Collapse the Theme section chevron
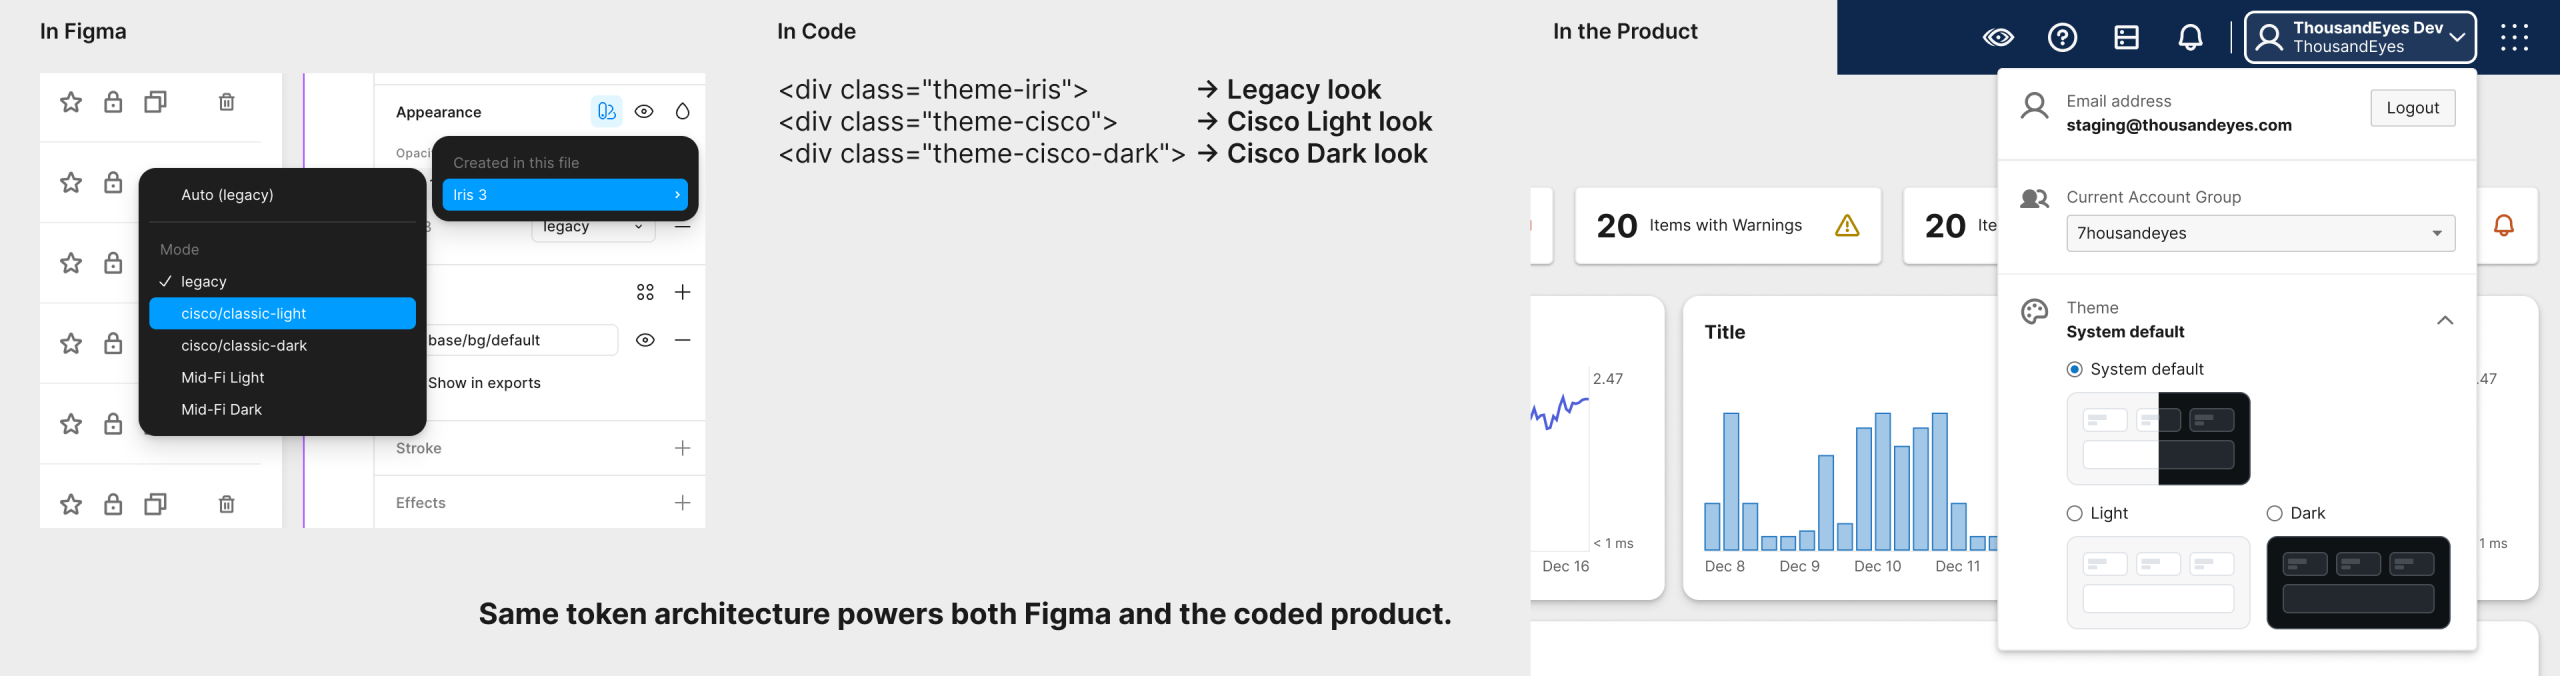The height and width of the screenshot is (676, 2560). tap(2445, 320)
